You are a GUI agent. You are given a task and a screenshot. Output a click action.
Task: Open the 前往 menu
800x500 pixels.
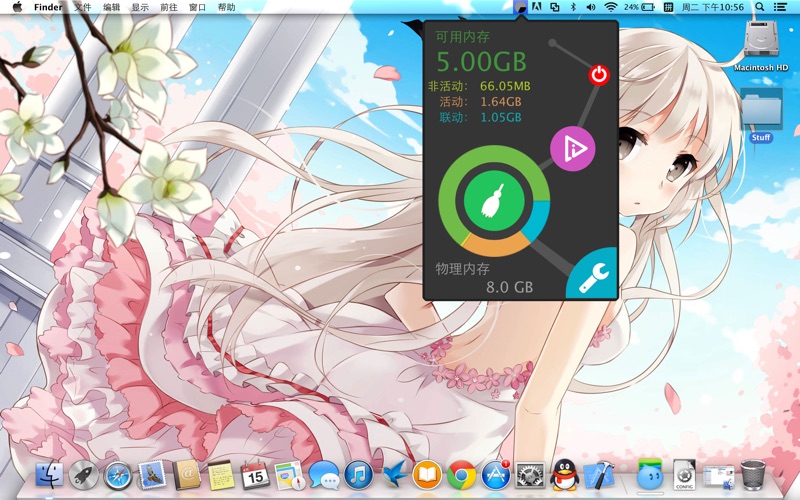[x=168, y=7]
